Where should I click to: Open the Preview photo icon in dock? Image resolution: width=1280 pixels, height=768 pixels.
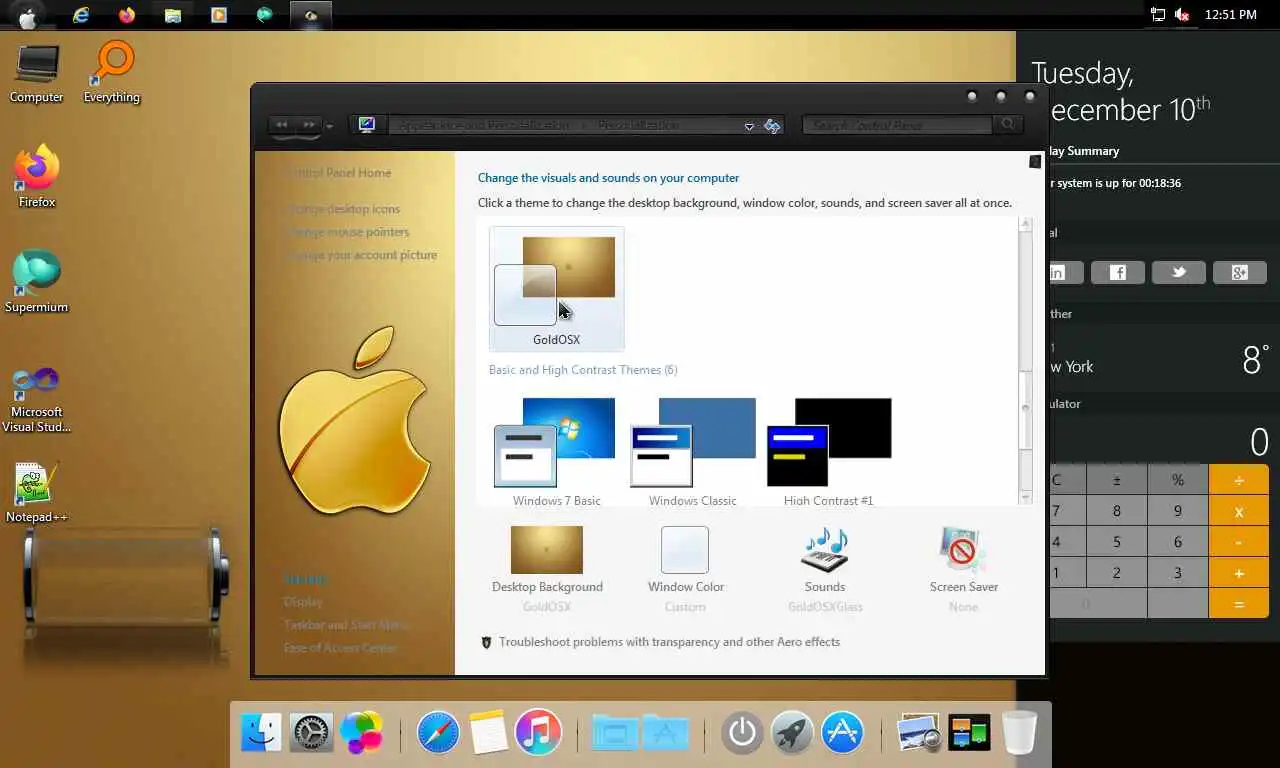pyautogui.click(x=919, y=733)
